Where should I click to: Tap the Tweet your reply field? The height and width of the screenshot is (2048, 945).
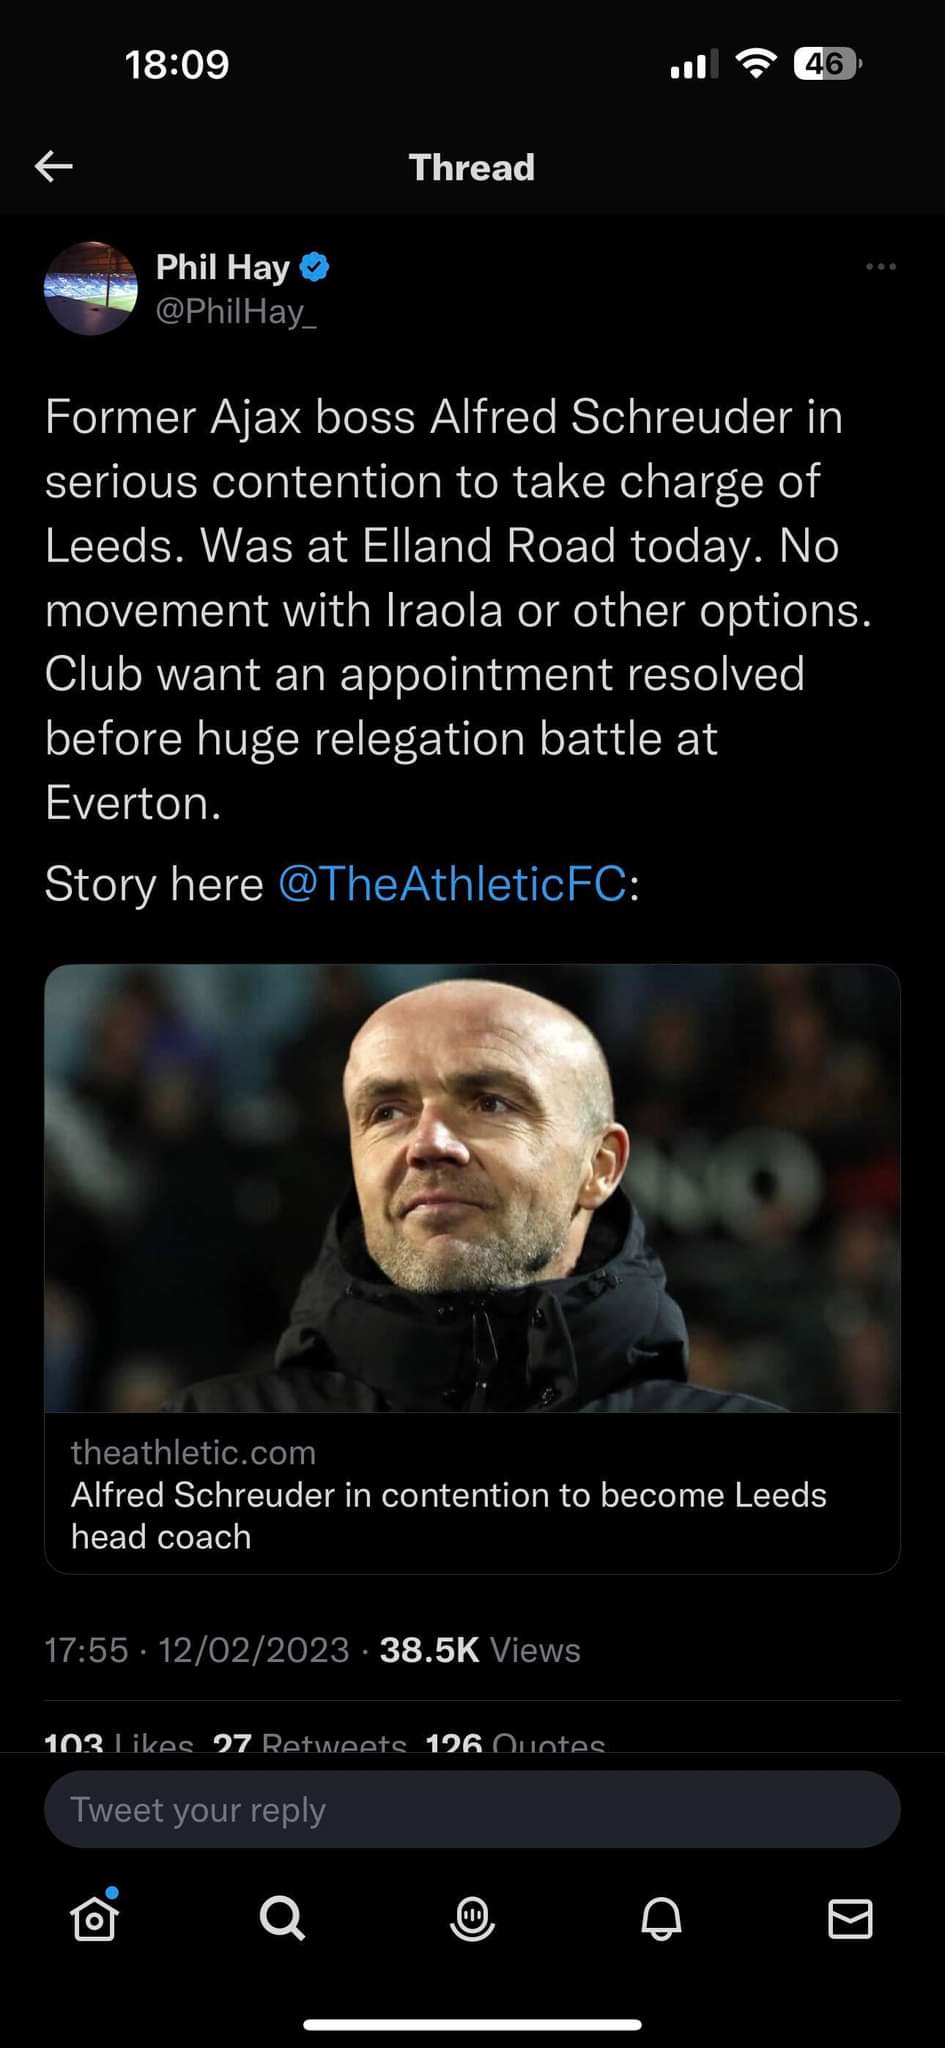472,1810
